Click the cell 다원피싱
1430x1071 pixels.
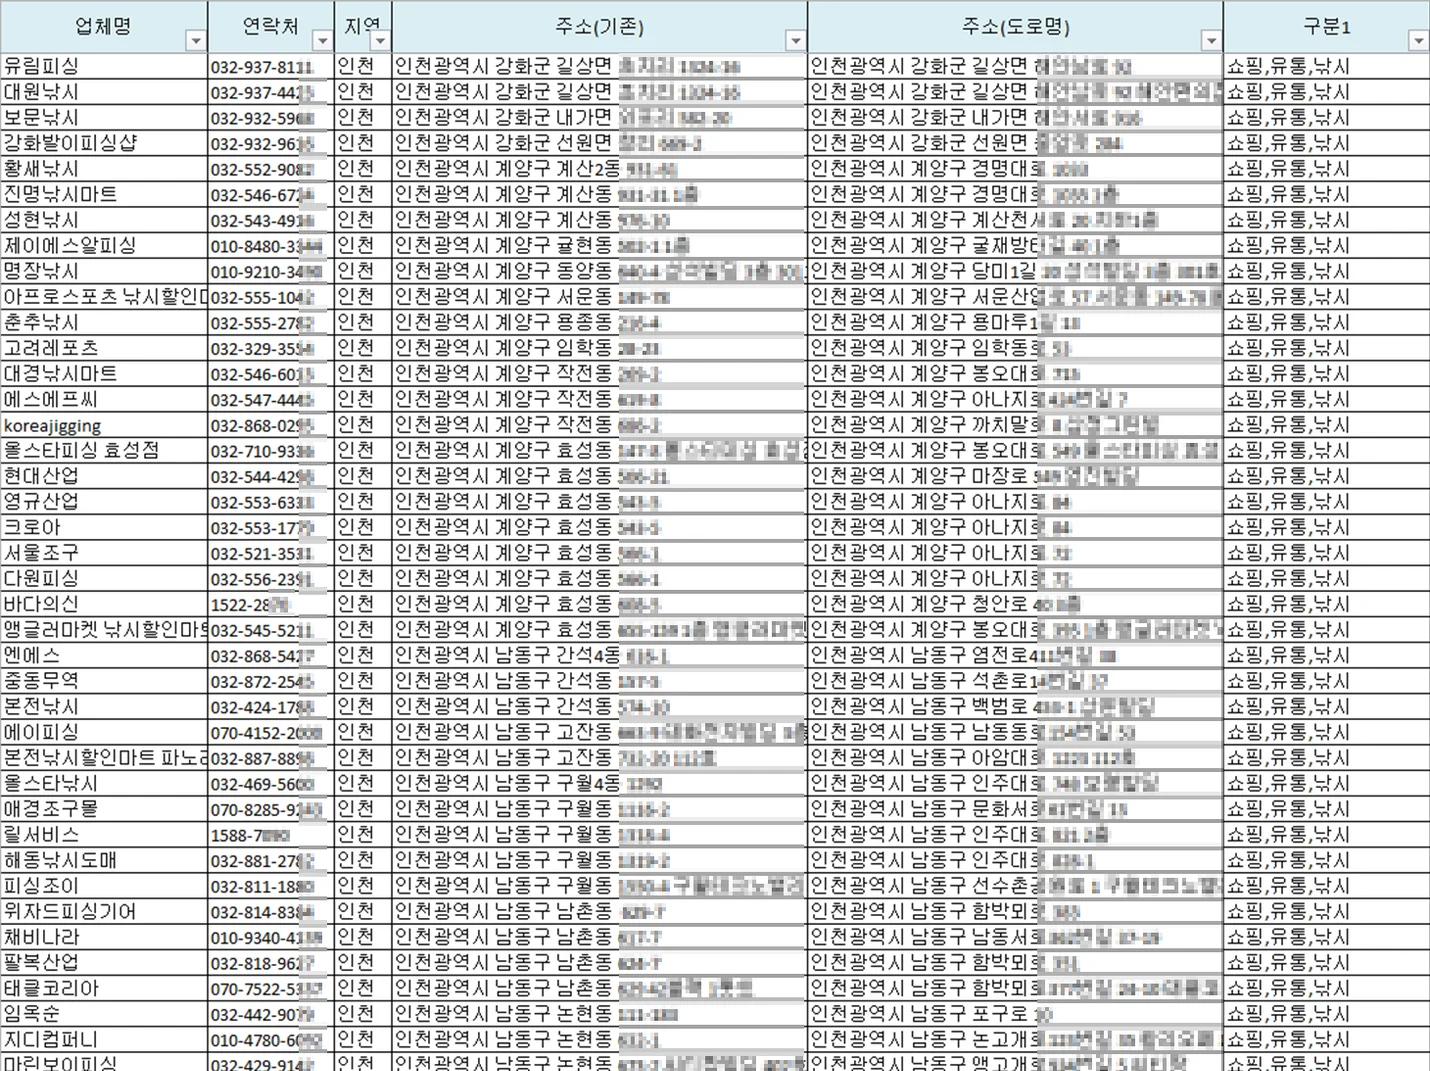coord(104,578)
